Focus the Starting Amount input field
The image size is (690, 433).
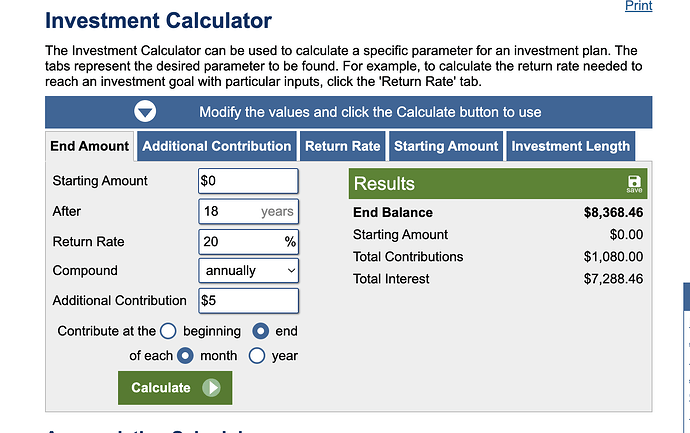tap(249, 181)
